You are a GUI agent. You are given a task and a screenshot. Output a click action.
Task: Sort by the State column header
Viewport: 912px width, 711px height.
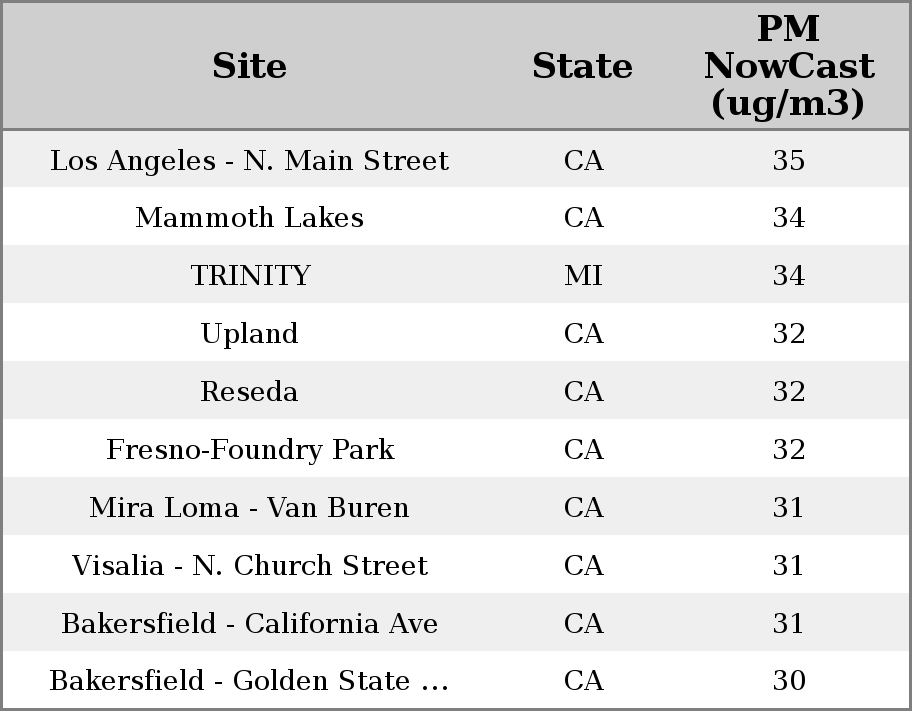pos(582,66)
